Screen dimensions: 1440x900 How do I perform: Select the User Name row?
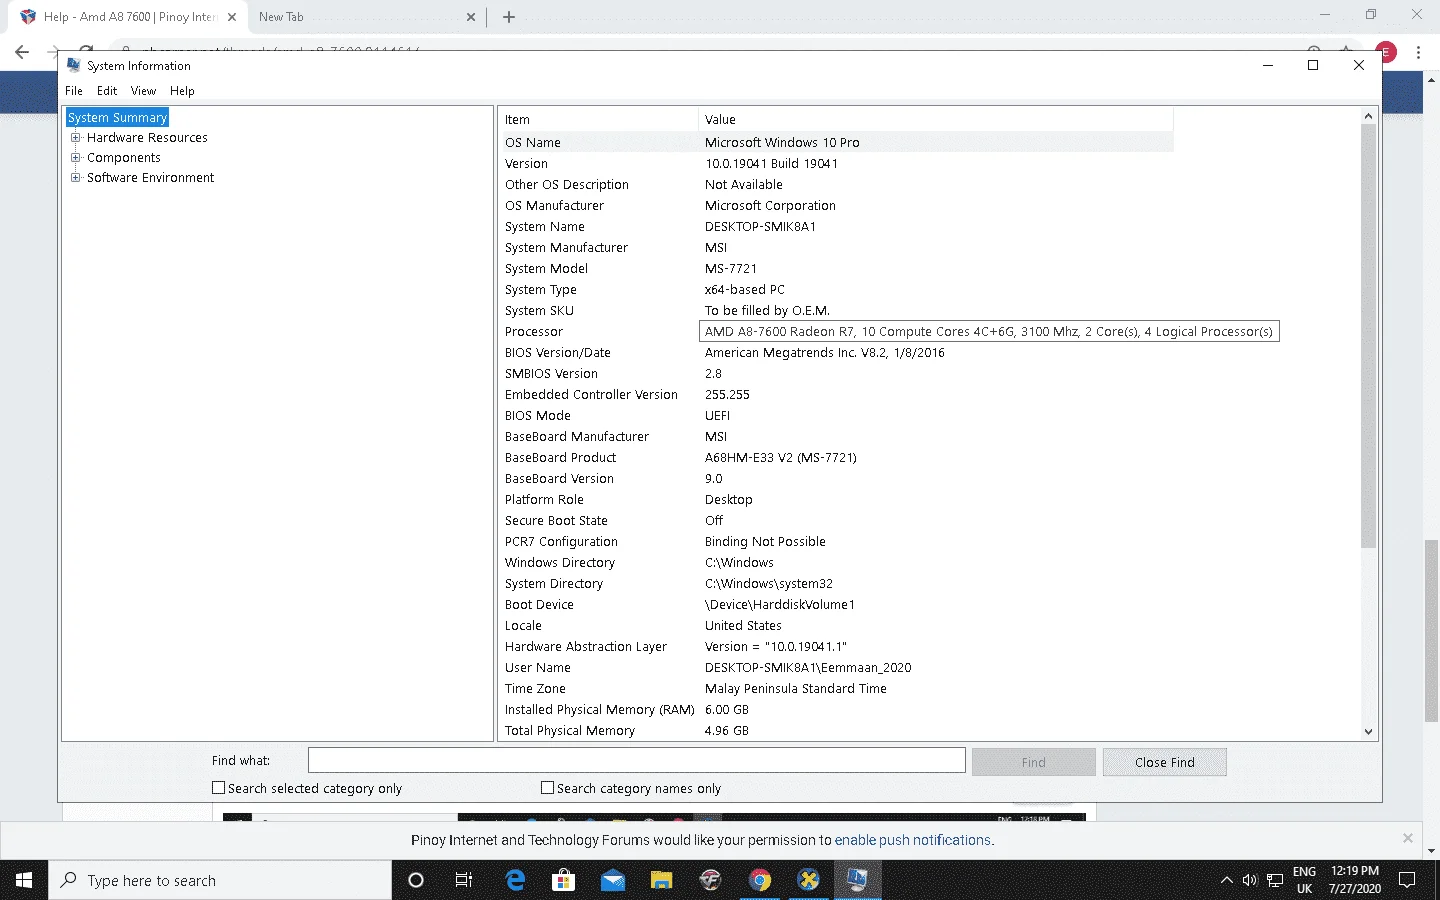click(x=835, y=668)
